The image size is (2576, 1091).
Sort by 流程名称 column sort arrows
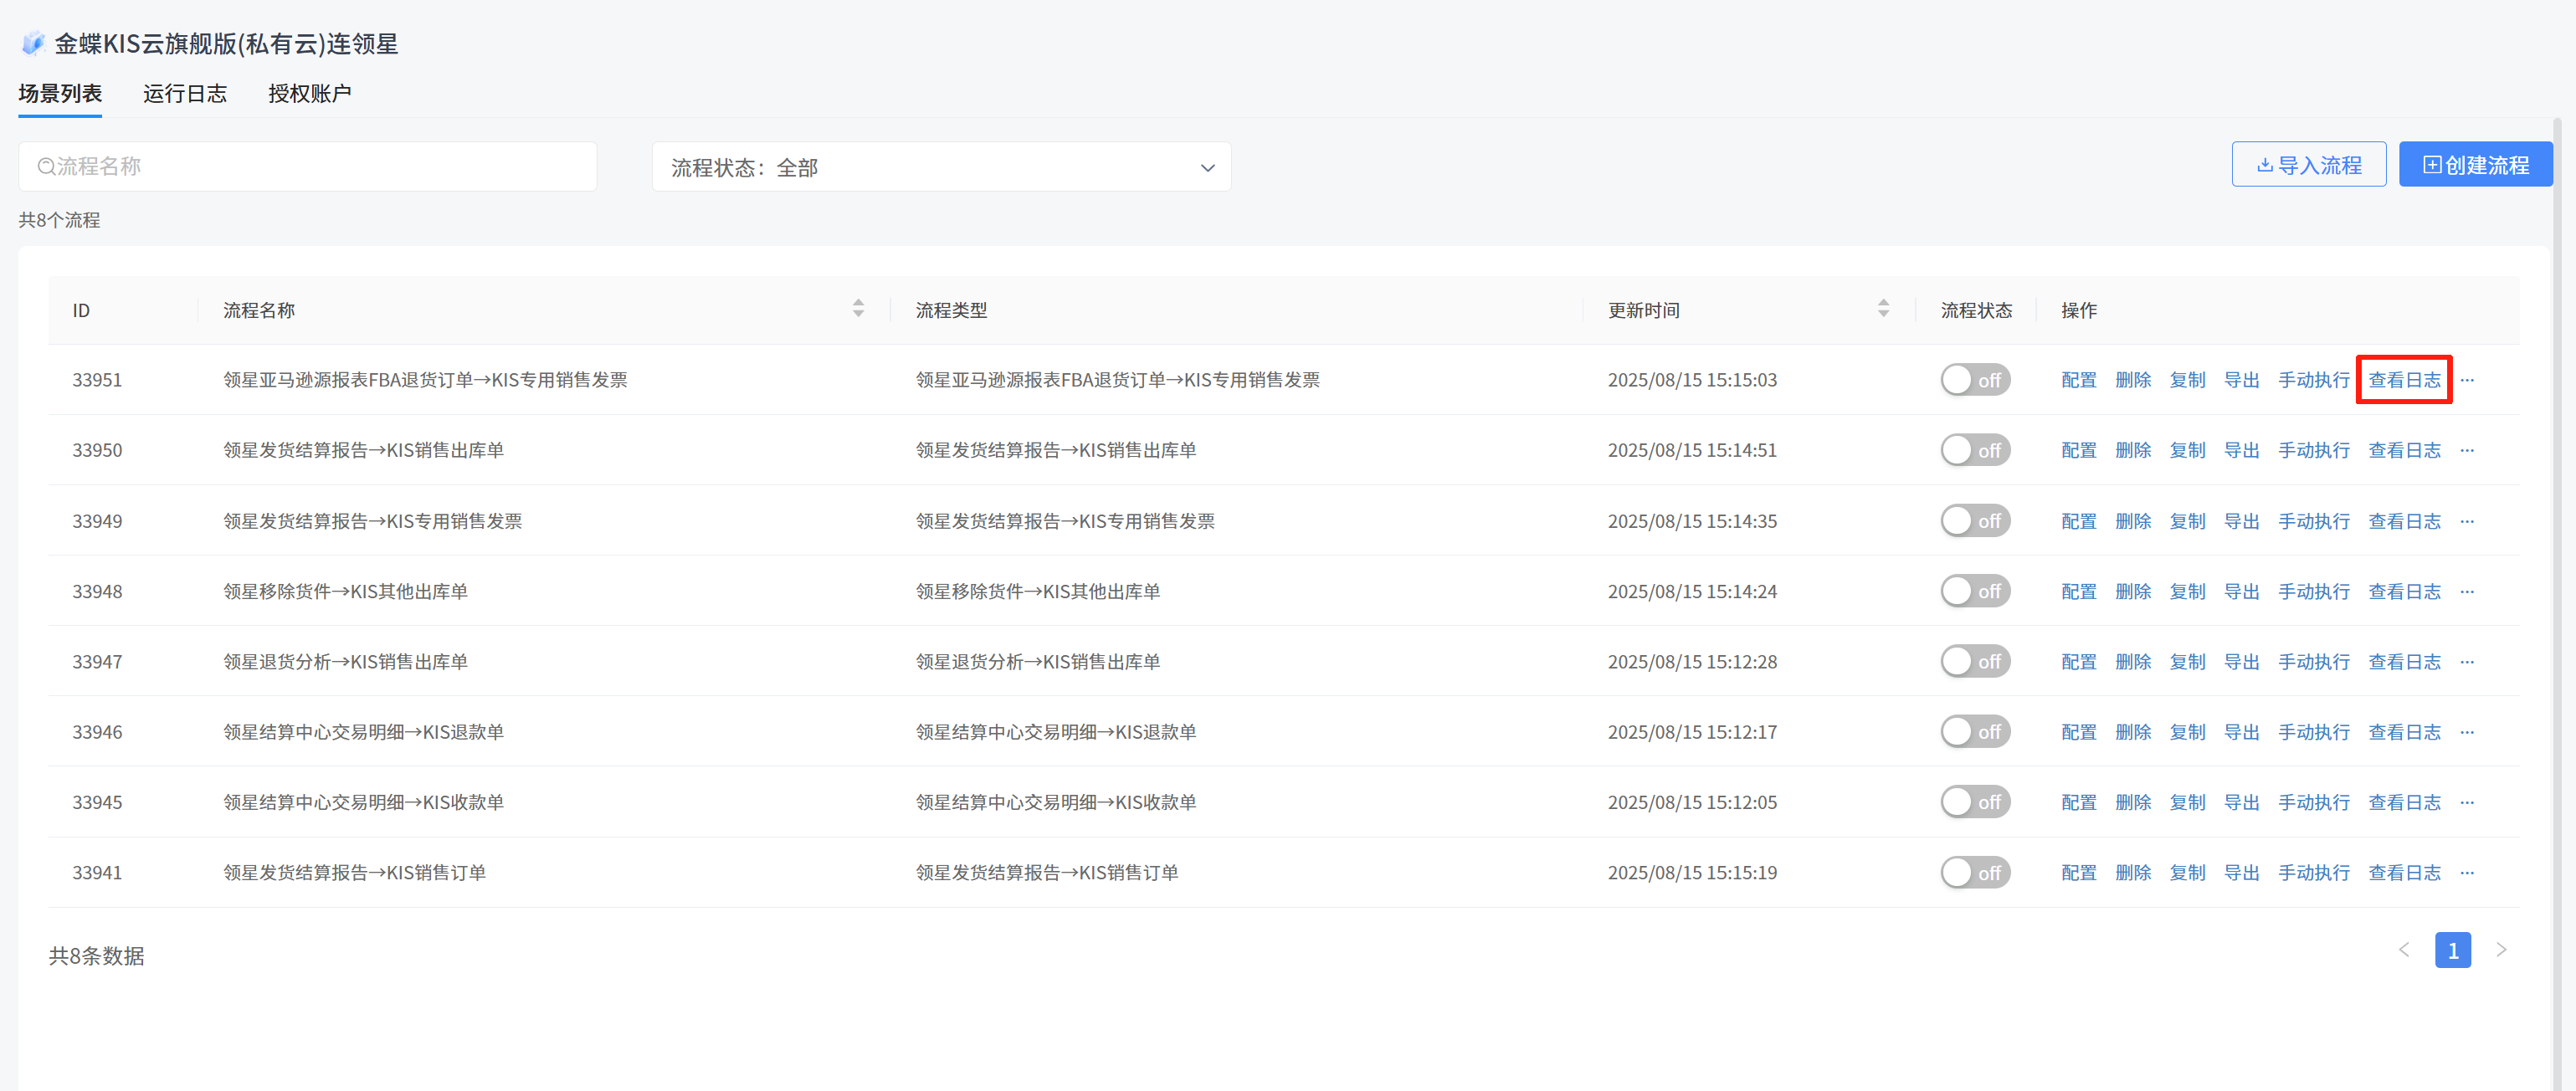pyautogui.click(x=858, y=309)
